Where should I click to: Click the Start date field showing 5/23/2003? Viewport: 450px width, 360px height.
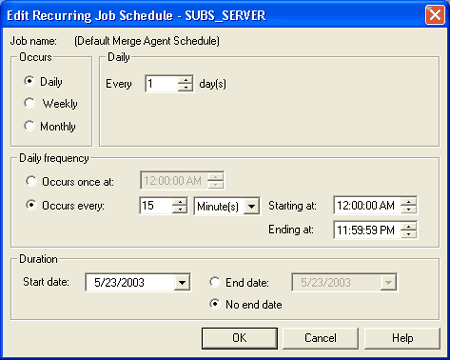tap(130, 283)
